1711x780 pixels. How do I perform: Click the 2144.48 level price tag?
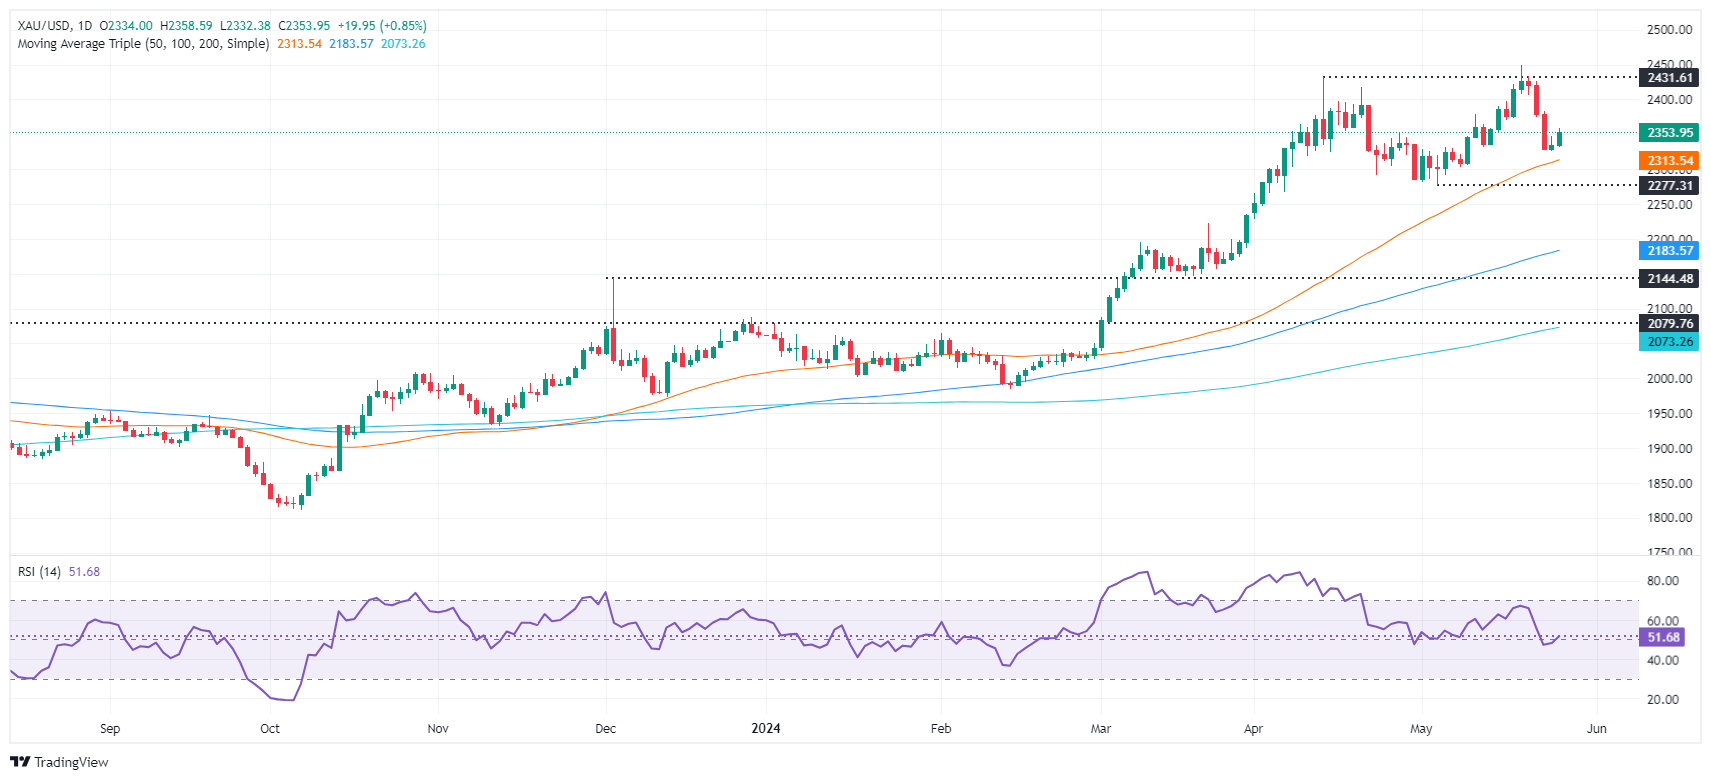click(1670, 279)
